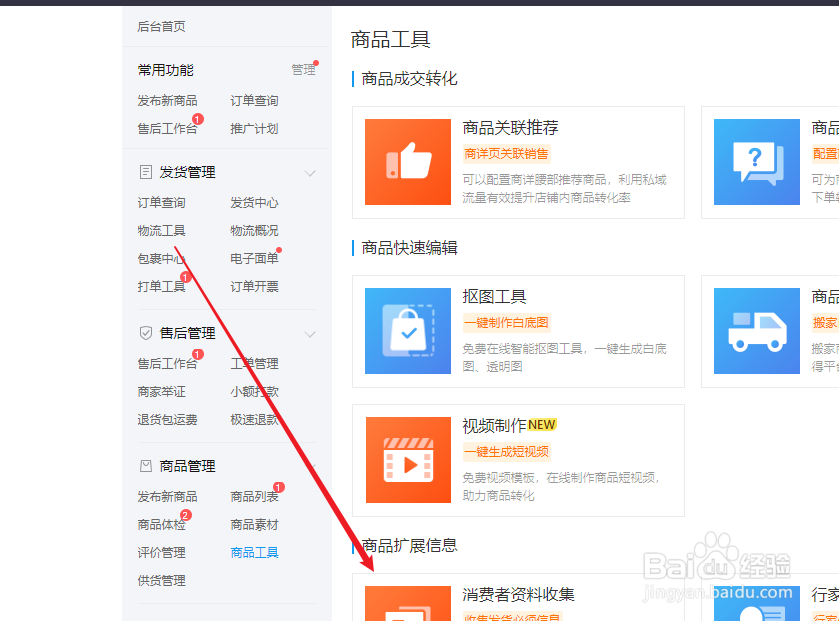The width and height of the screenshot is (839, 621).
Task: Click the 抠图工具 title
Action: click(x=494, y=296)
